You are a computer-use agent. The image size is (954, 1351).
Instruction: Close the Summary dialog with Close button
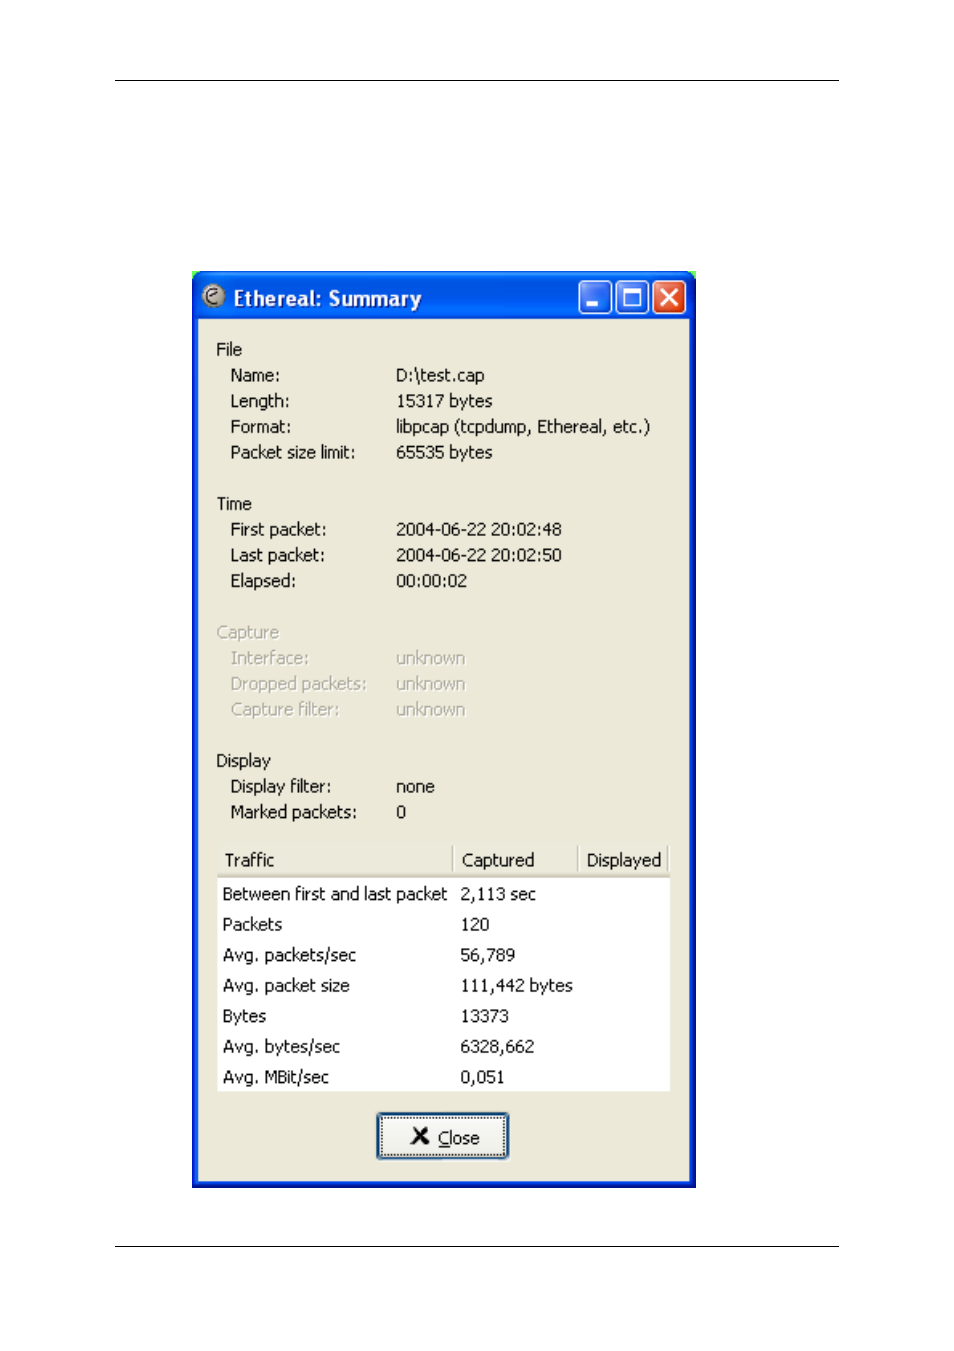click(x=442, y=1136)
